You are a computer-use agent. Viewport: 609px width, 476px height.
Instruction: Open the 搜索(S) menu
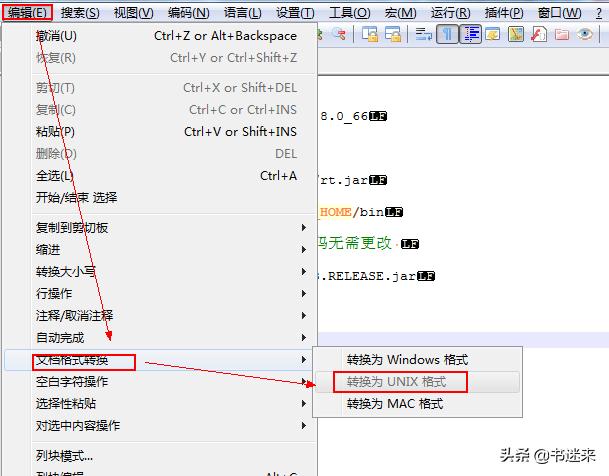click(80, 13)
